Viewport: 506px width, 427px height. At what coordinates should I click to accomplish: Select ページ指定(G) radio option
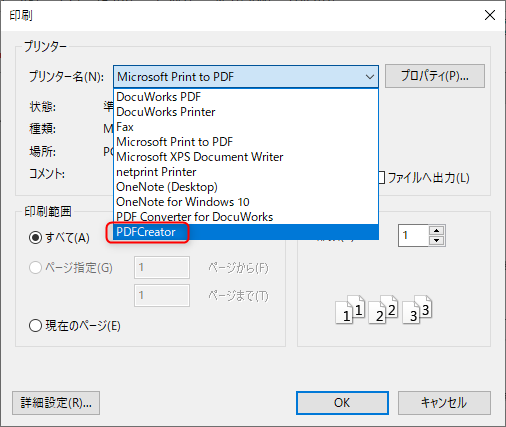(x=35, y=267)
